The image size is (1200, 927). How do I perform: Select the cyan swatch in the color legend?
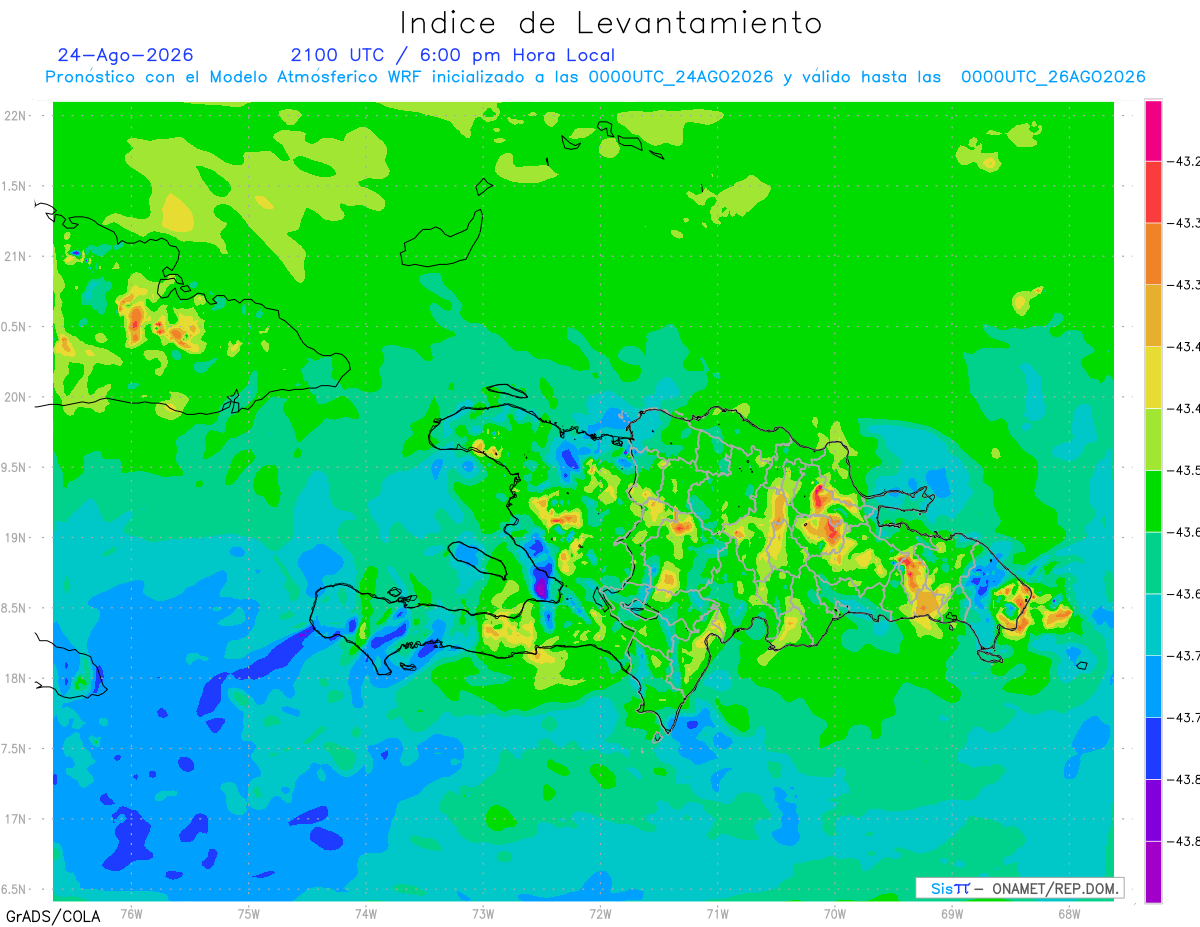point(1153,624)
